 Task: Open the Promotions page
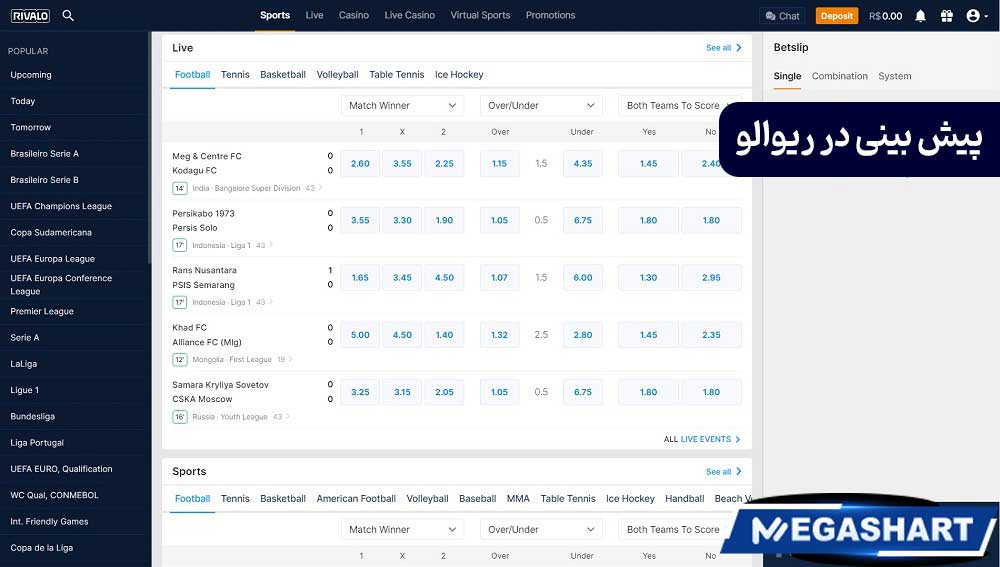[550, 15]
